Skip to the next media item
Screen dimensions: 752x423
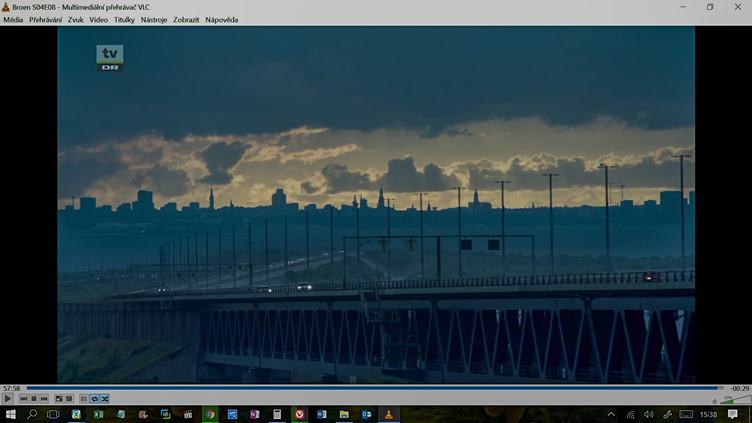pos(44,399)
